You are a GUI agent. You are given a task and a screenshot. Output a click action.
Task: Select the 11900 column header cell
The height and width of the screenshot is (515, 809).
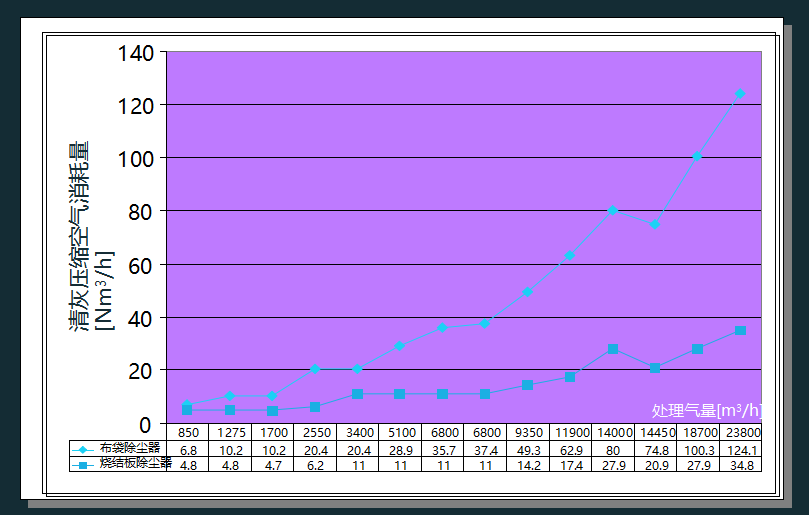pos(571,432)
